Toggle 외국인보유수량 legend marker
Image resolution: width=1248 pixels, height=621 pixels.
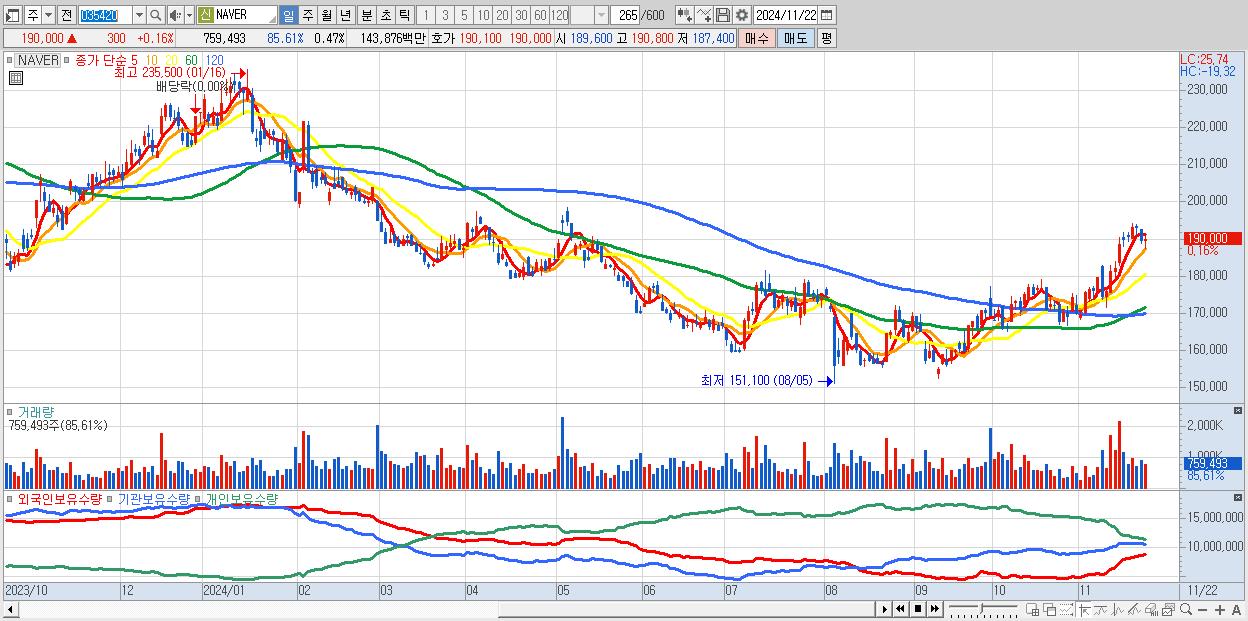[10, 498]
